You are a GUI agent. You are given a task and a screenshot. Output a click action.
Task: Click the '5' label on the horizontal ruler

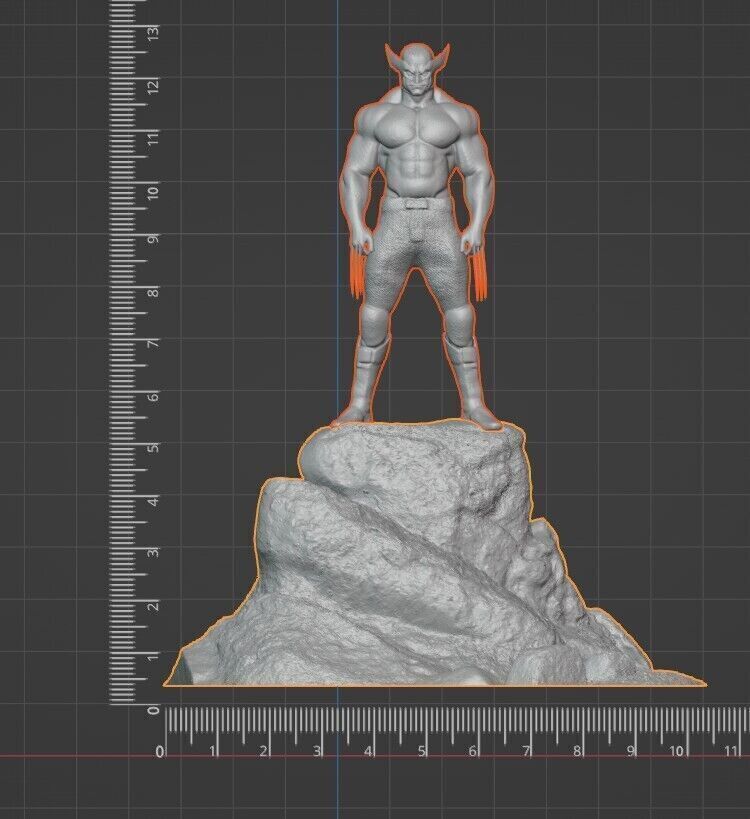[x=421, y=752]
